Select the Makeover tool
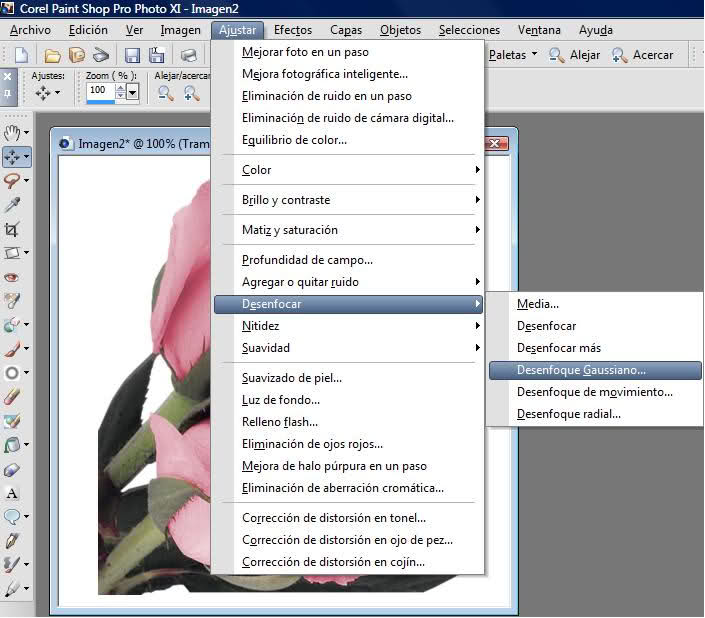 [12, 301]
